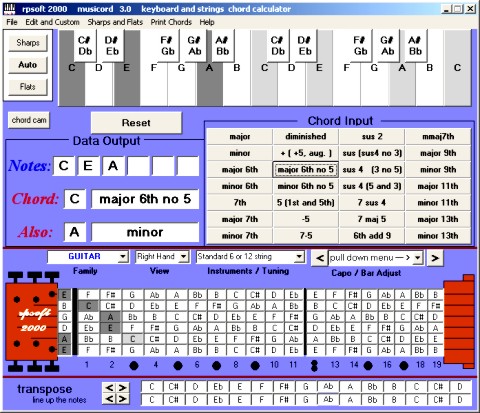Click the first highlighted A piano key

209,83
